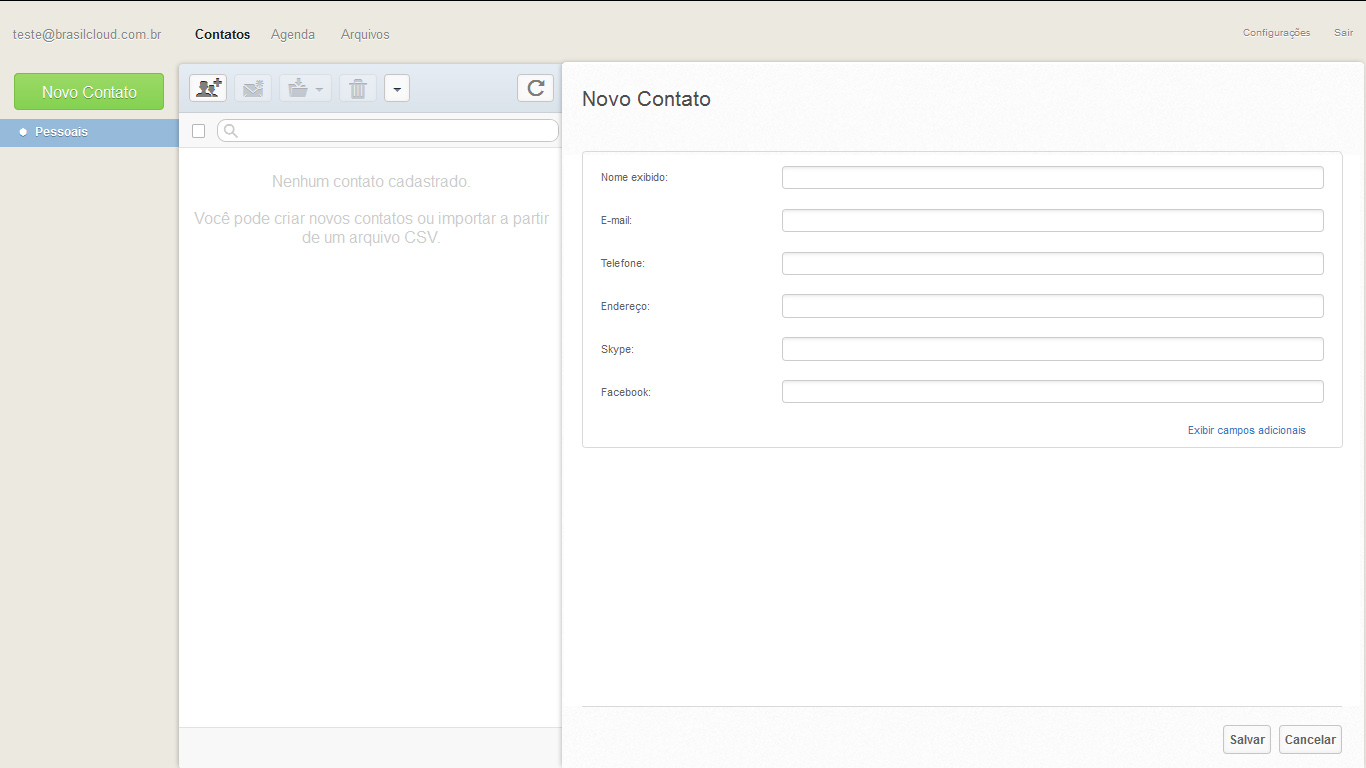1366x768 pixels.
Task: Click the add contacts group icon
Action: click(208, 88)
